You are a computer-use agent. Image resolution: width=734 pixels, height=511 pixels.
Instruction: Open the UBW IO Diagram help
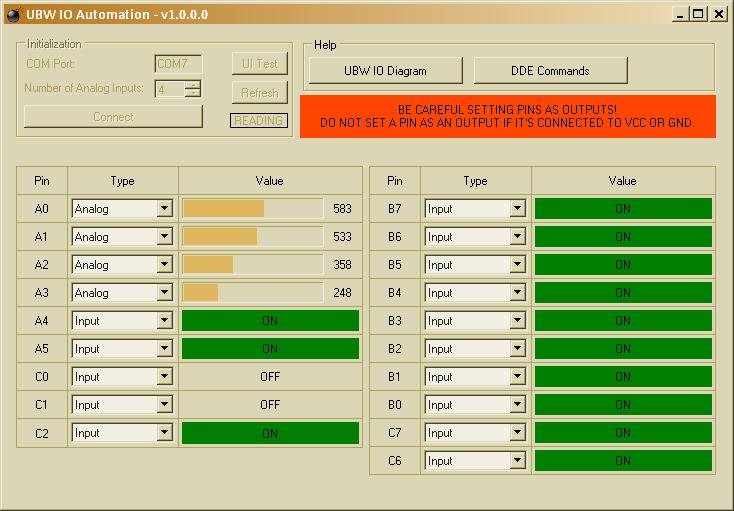point(385,71)
